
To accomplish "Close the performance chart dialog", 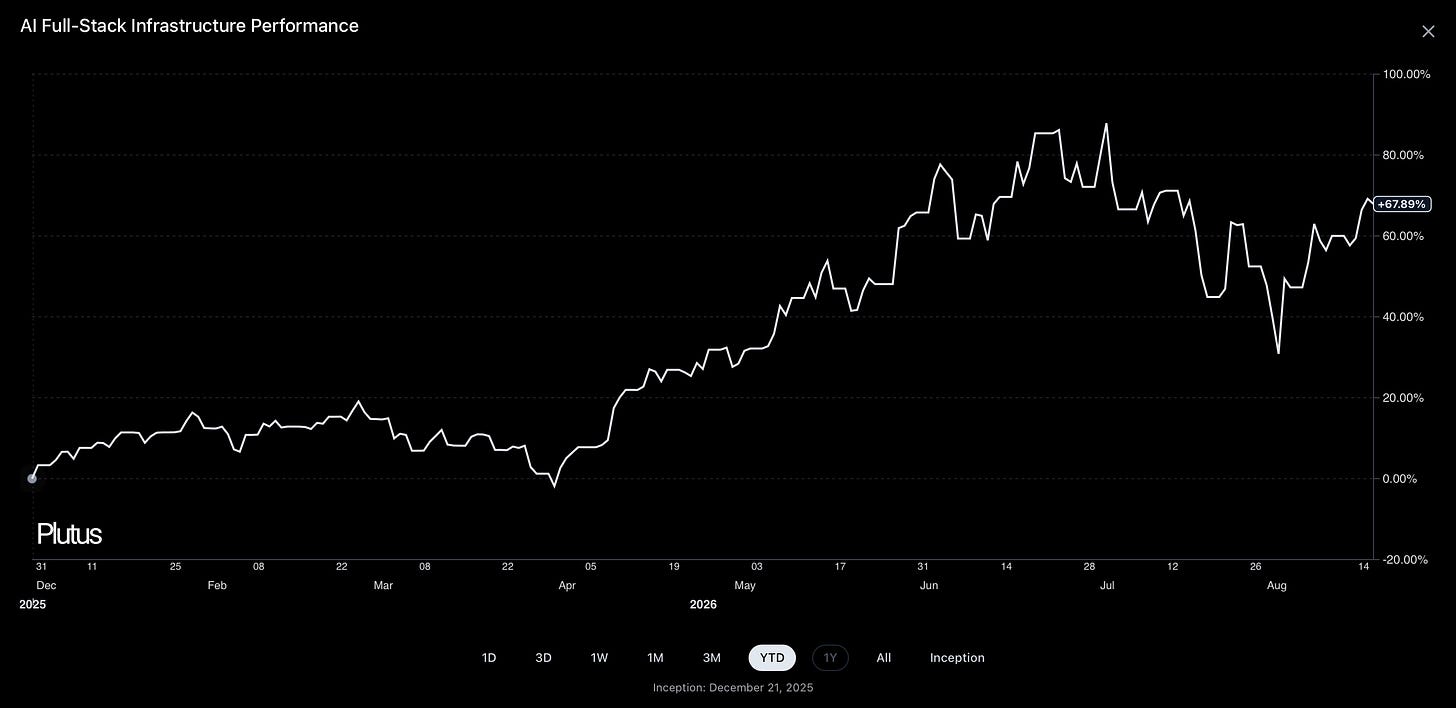I will (1428, 32).
